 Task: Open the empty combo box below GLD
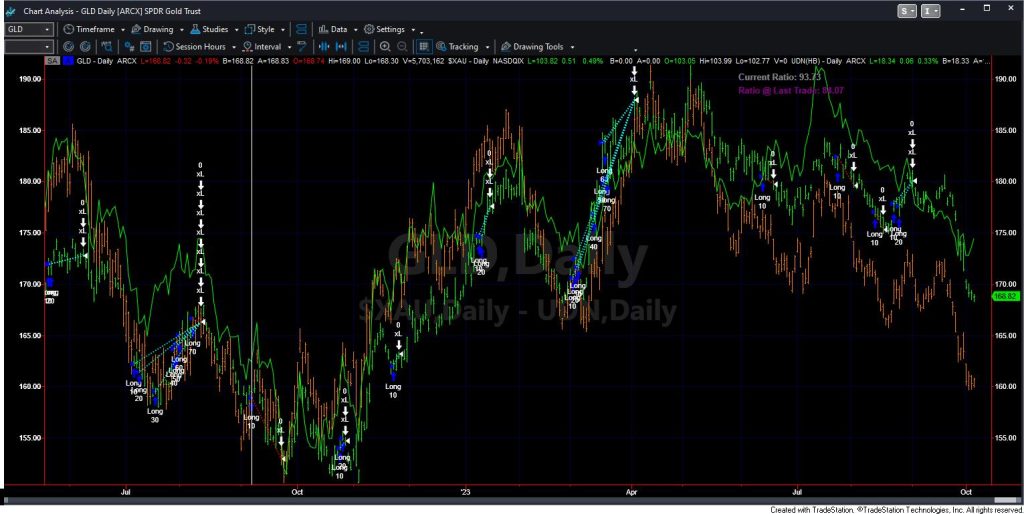pos(29,47)
